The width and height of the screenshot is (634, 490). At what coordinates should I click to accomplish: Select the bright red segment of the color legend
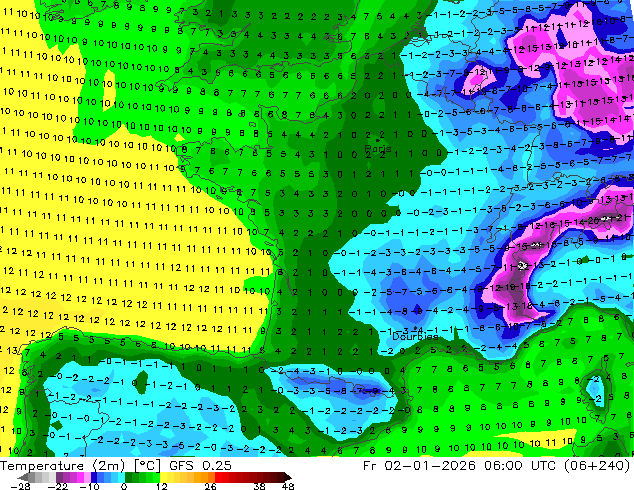(x=218, y=477)
